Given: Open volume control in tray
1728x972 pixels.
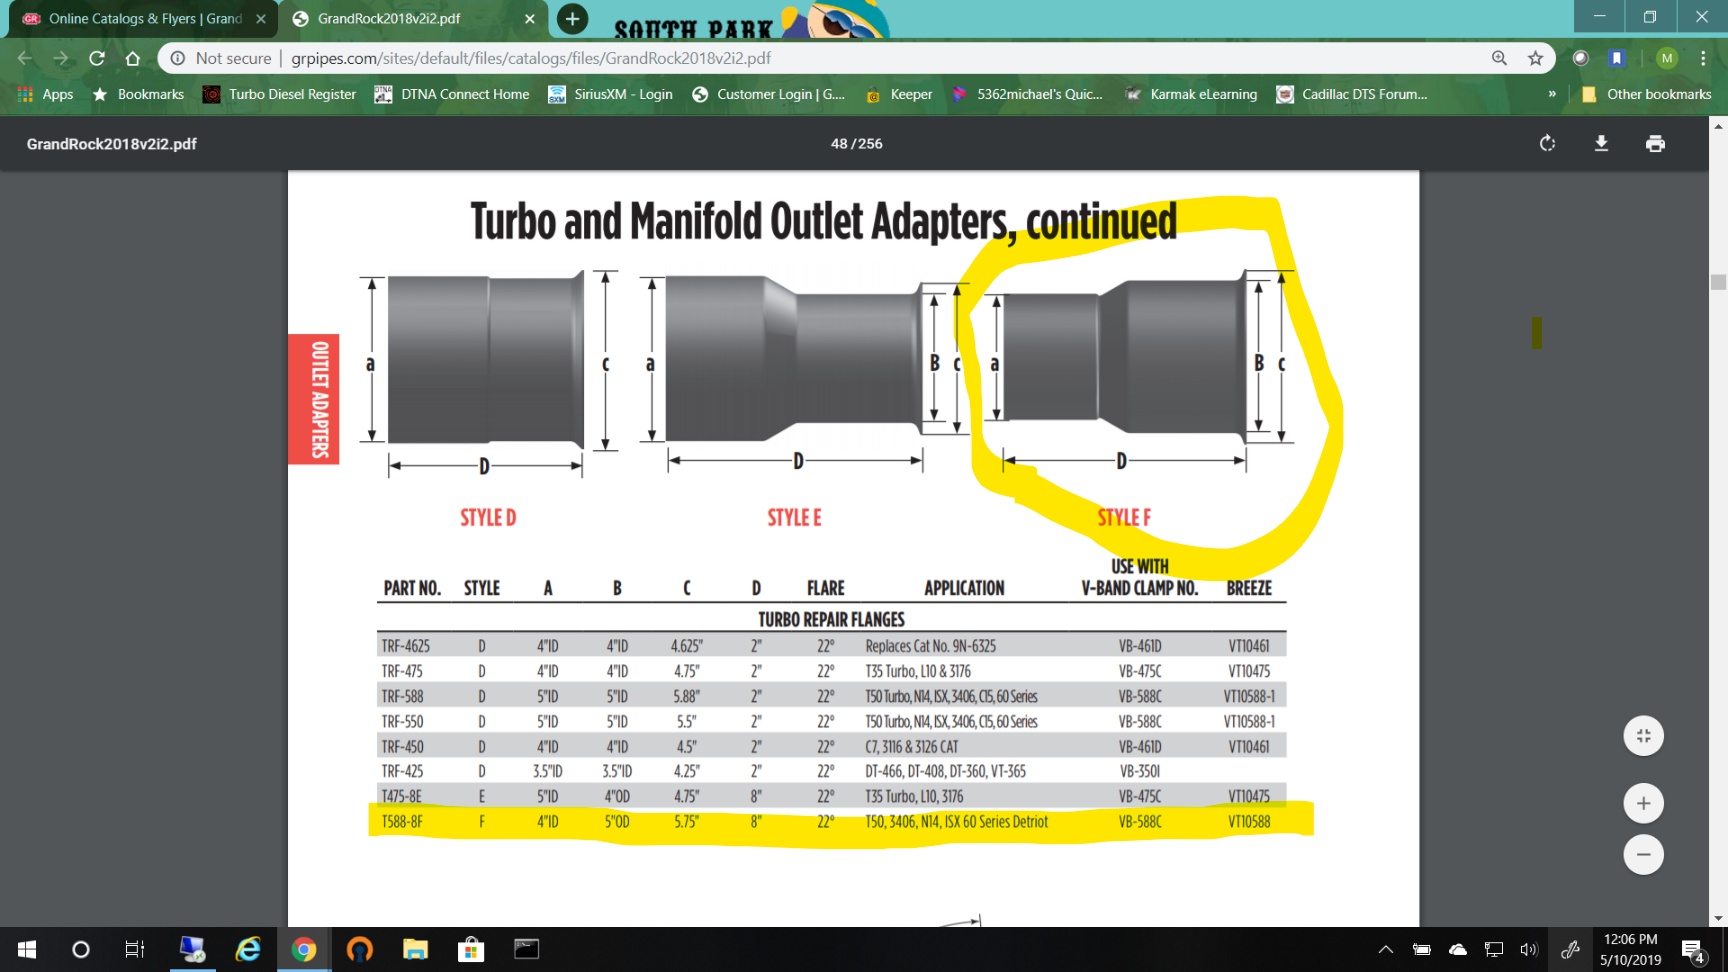Looking at the screenshot, I should [1529, 949].
